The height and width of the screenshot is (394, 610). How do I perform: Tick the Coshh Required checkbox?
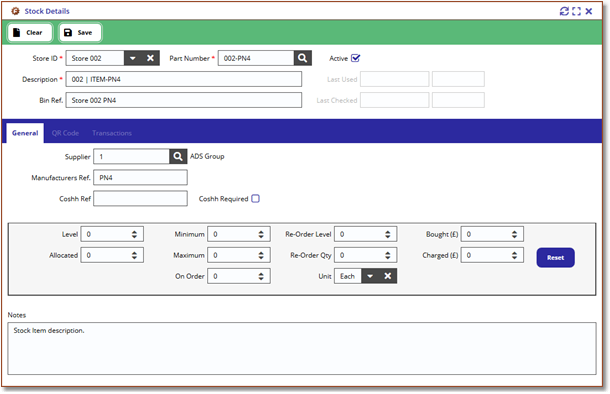coord(256,199)
